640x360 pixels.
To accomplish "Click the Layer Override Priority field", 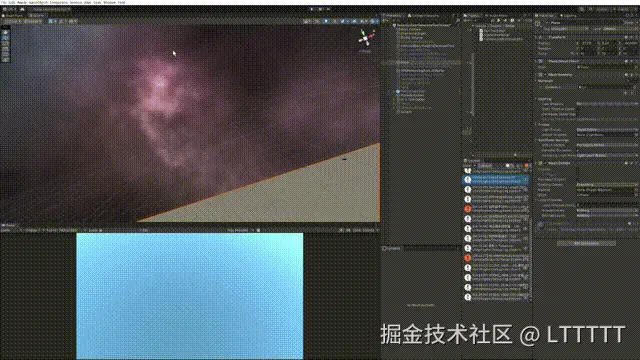I will (x=607, y=205).
